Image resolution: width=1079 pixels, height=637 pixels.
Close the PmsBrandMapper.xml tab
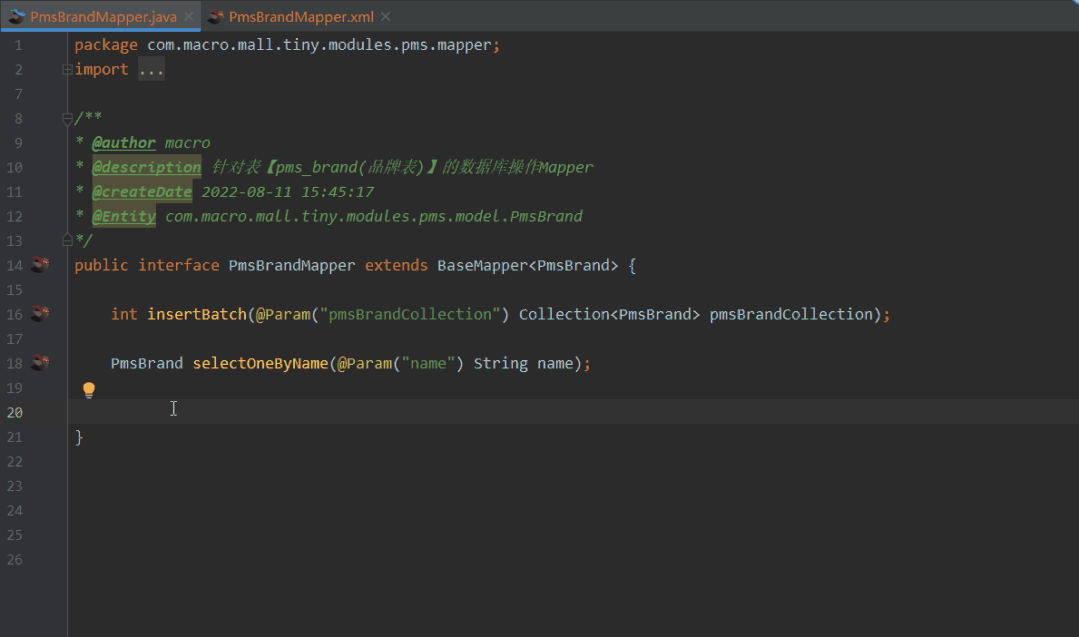tap(385, 17)
